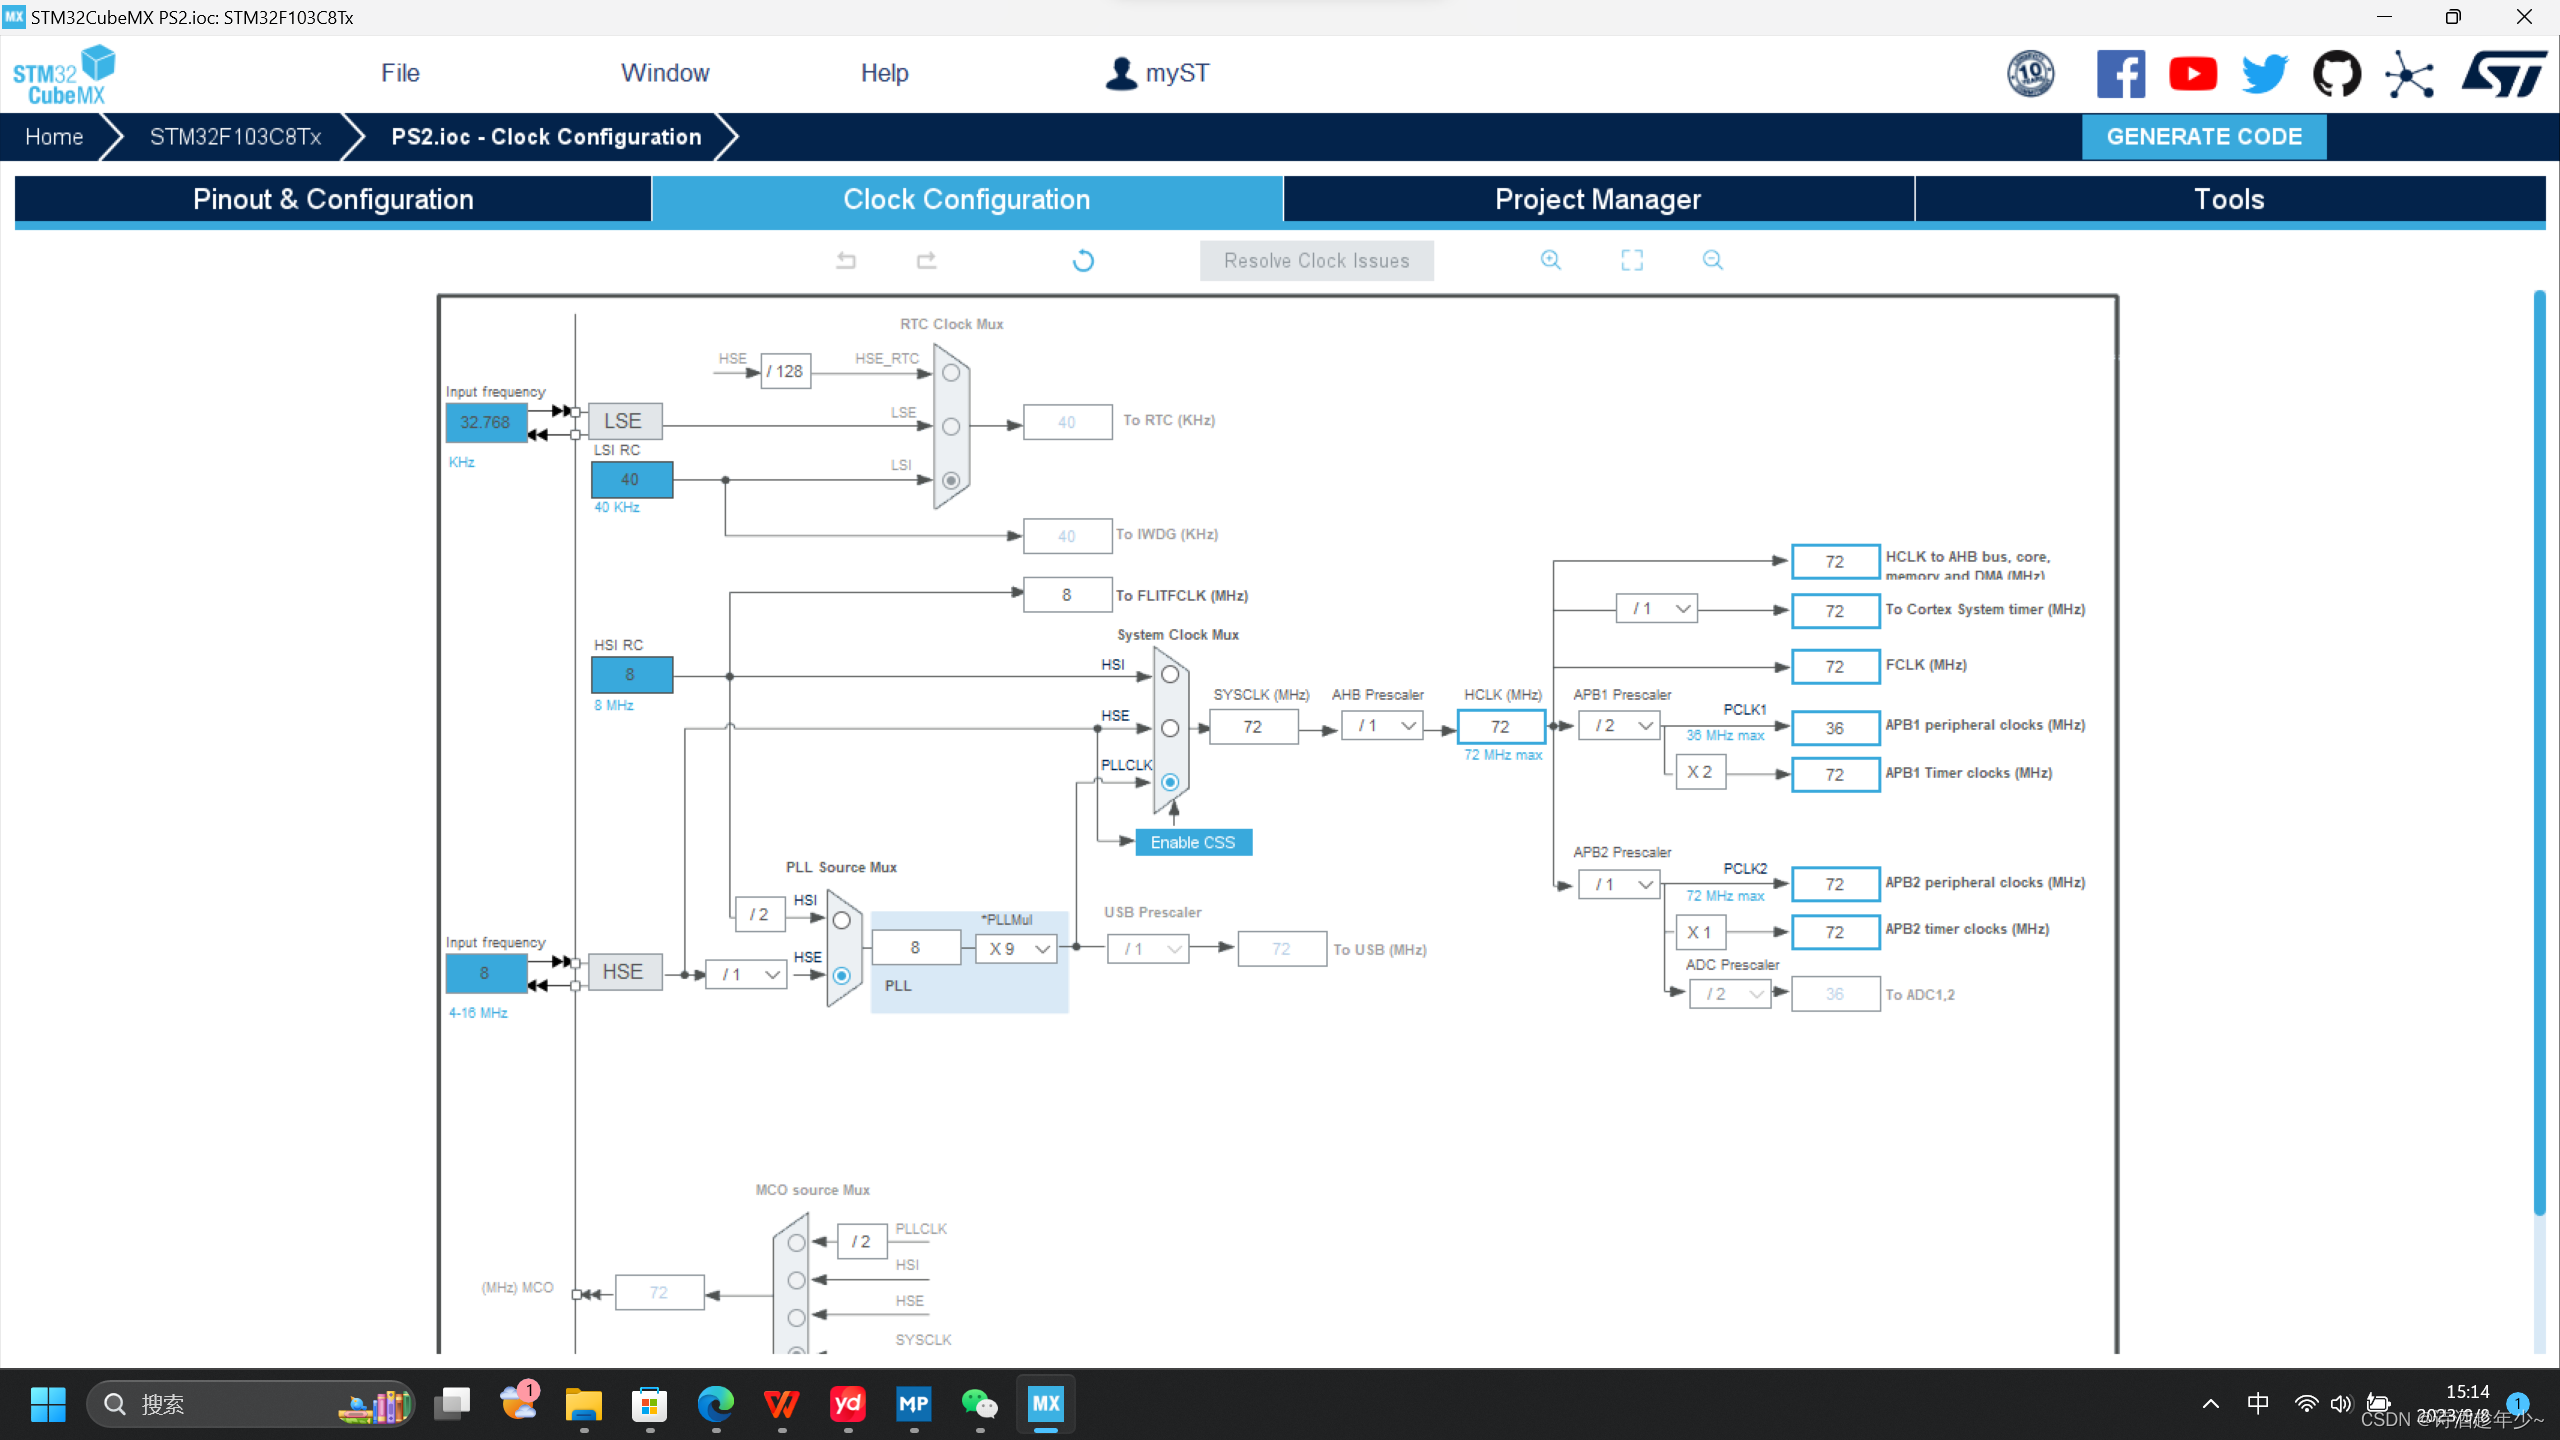Select HSI in PLL Source Mux

tap(842, 920)
